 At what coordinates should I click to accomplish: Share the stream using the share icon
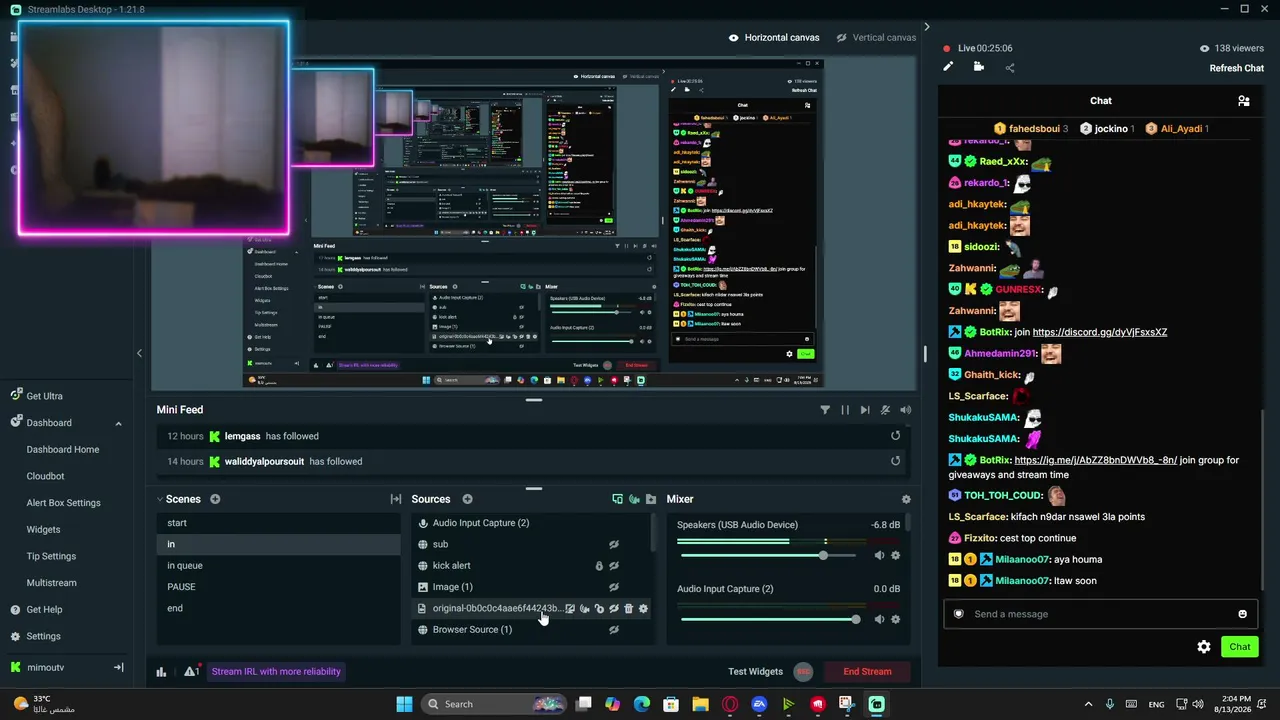pos(1010,67)
